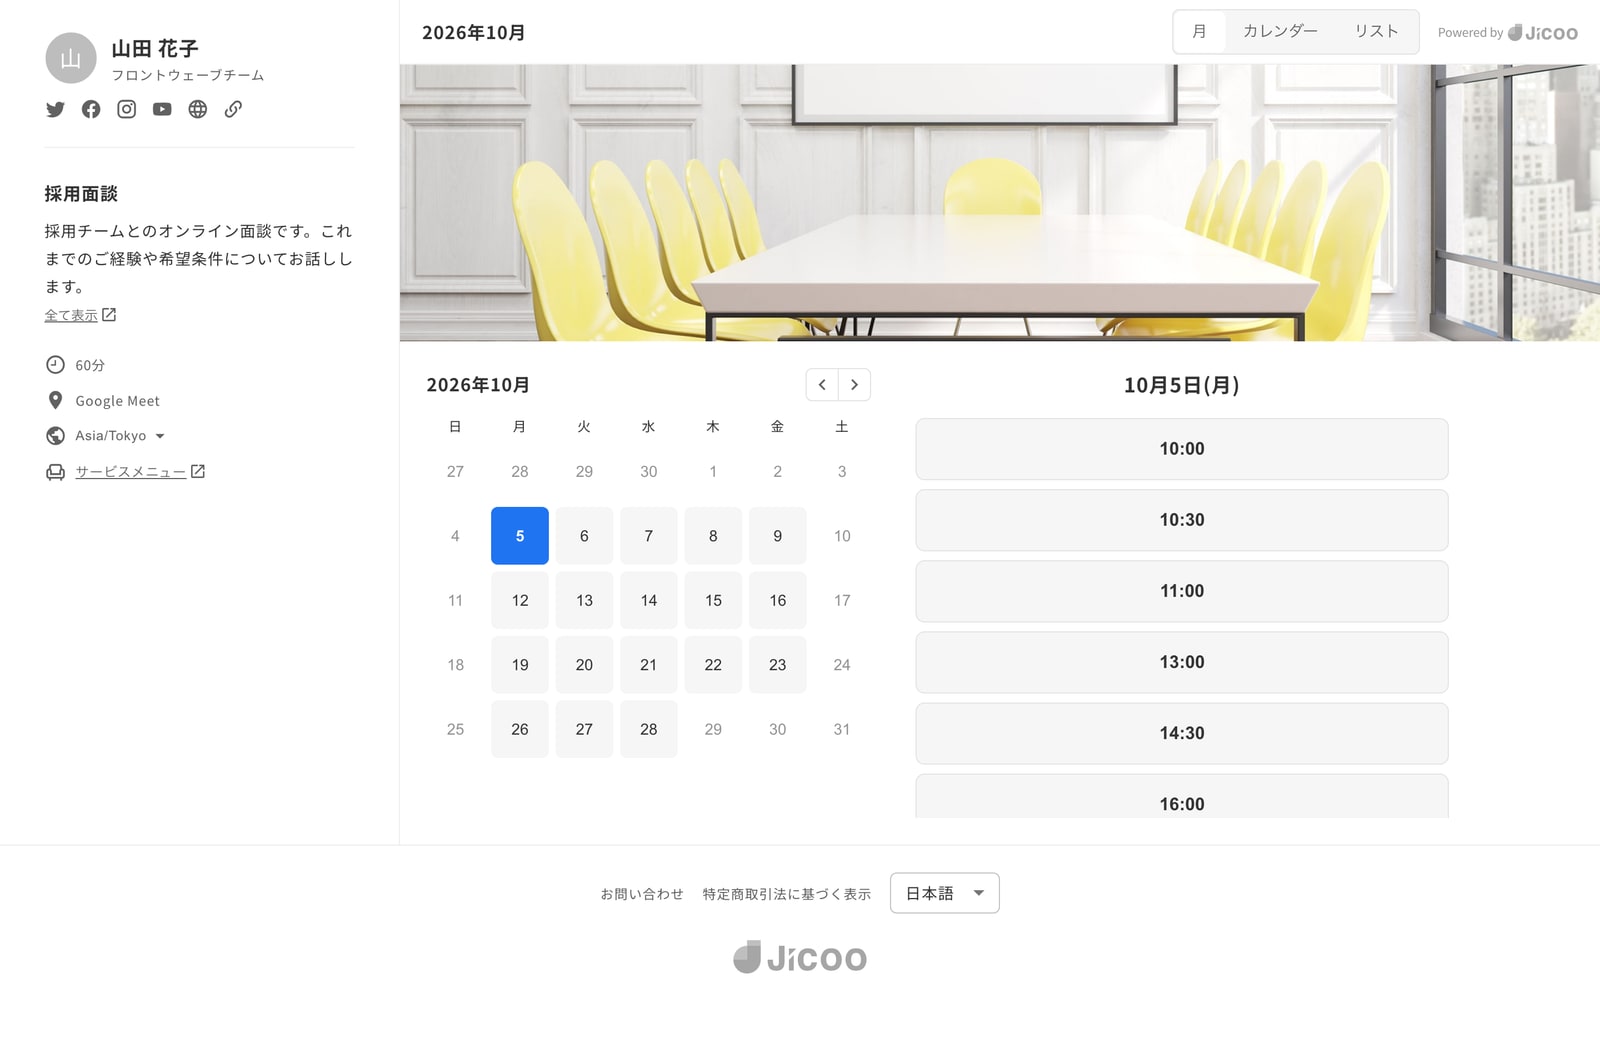This screenshot has width=1600, height=1051.
Task: Choose date 14 on calendar
Action: [649, 600]
